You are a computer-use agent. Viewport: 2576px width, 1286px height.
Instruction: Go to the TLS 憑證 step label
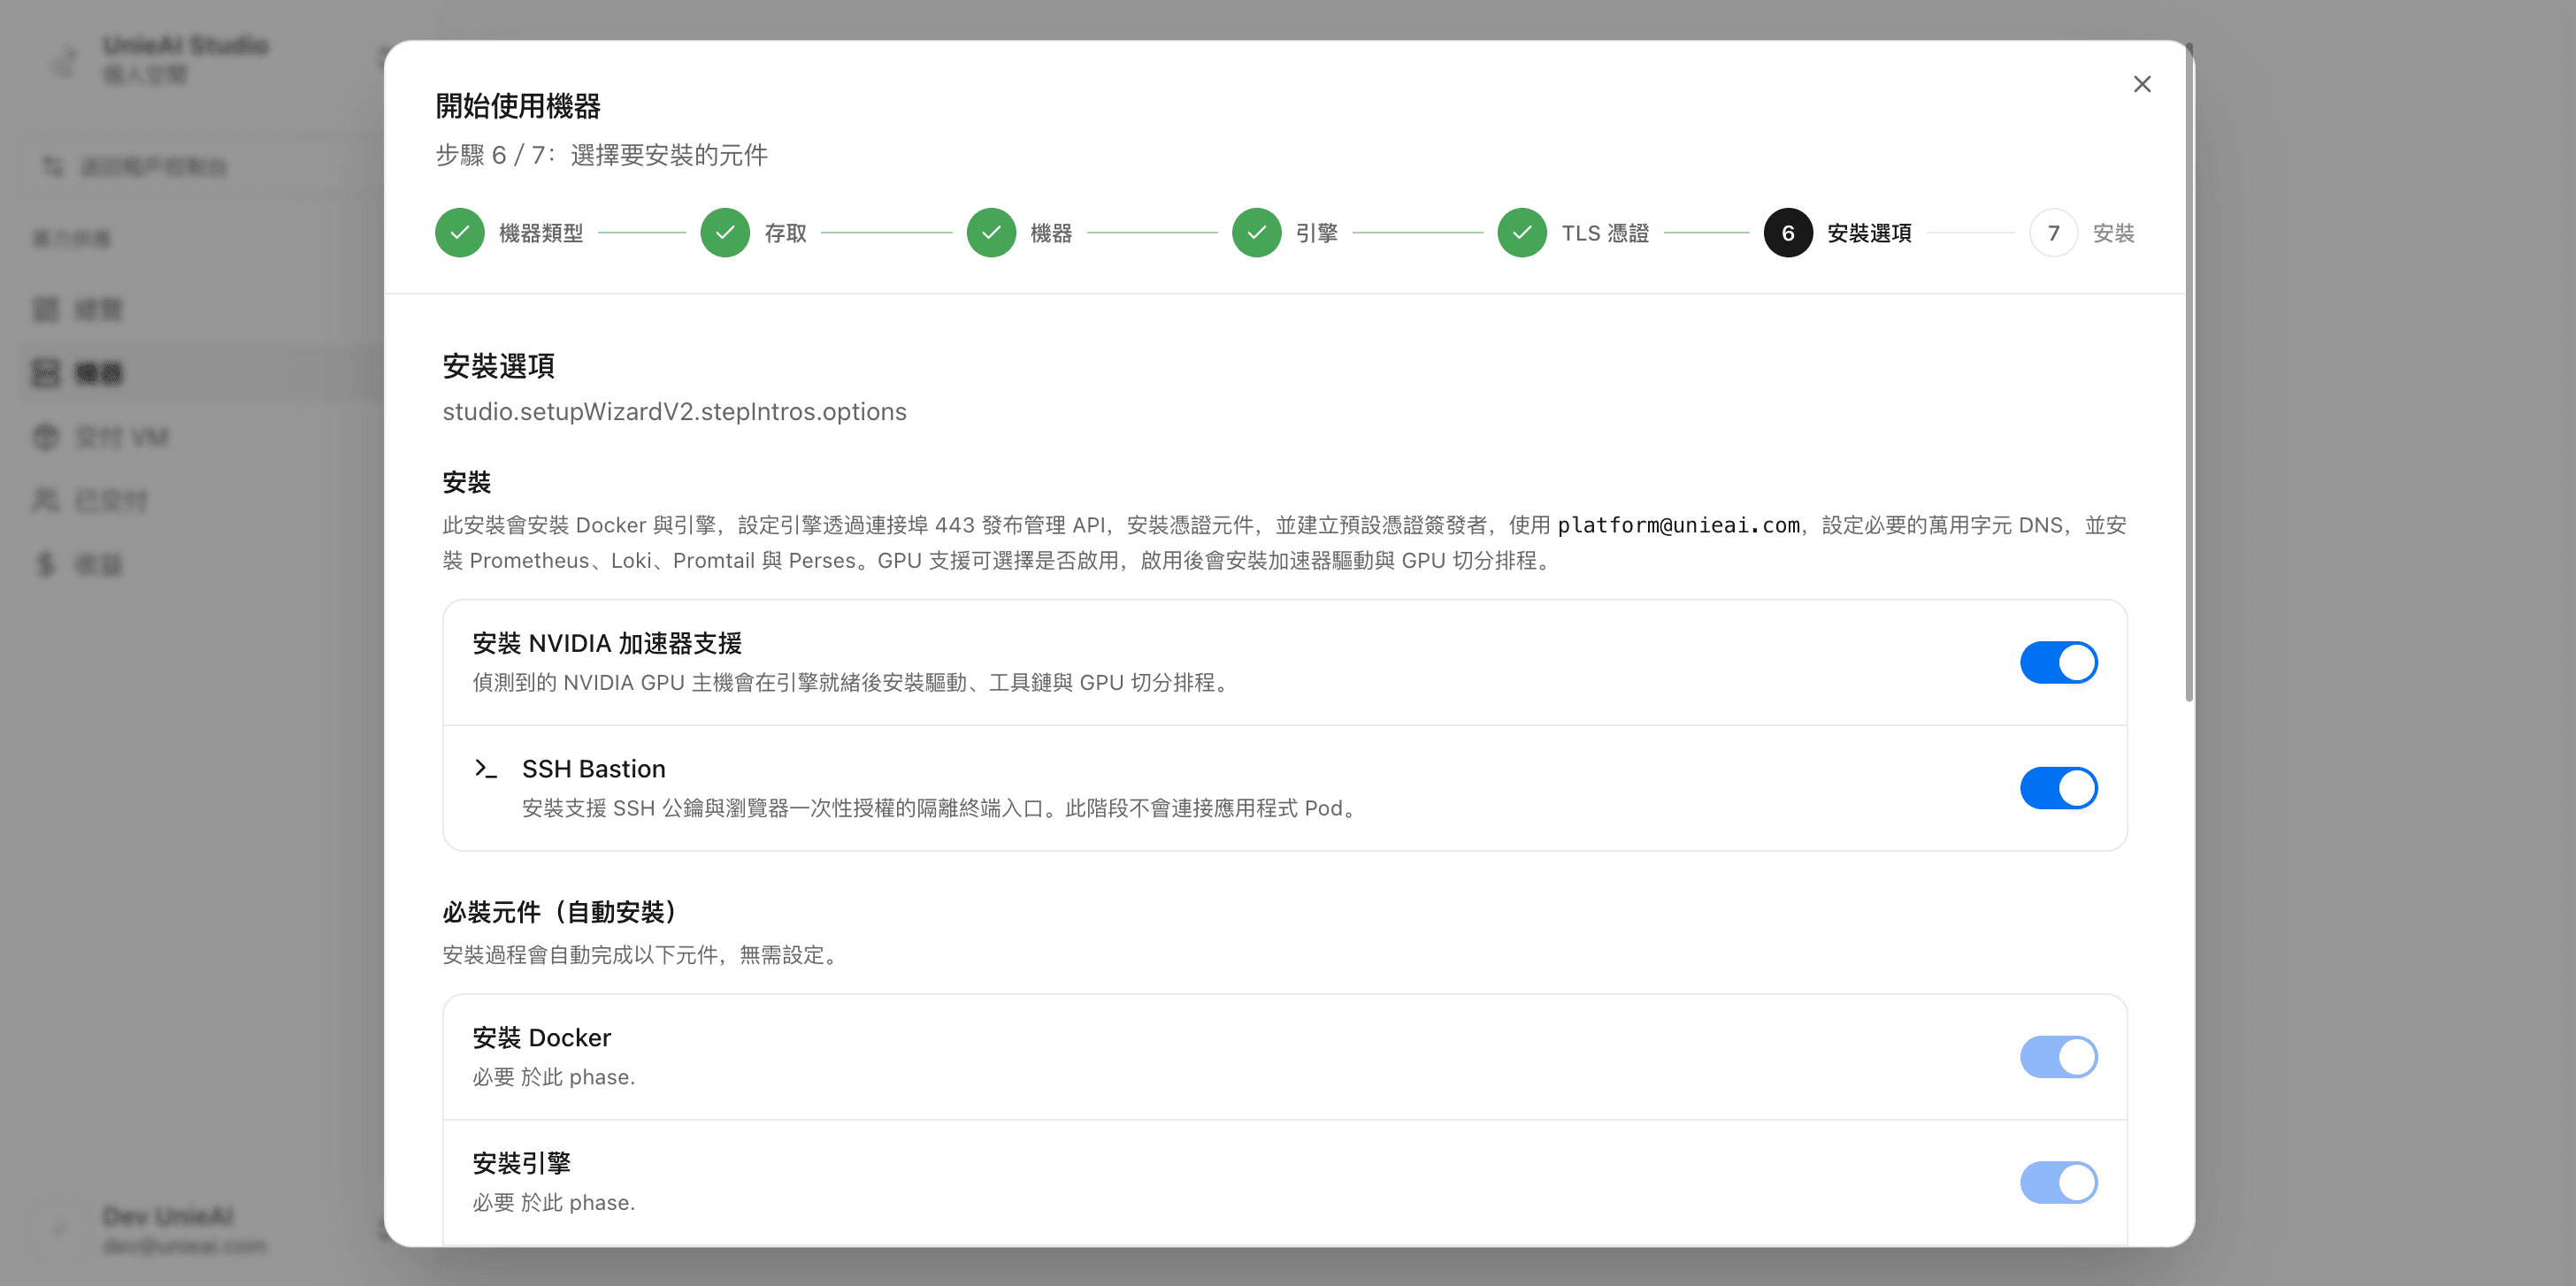pos(1605,233)
